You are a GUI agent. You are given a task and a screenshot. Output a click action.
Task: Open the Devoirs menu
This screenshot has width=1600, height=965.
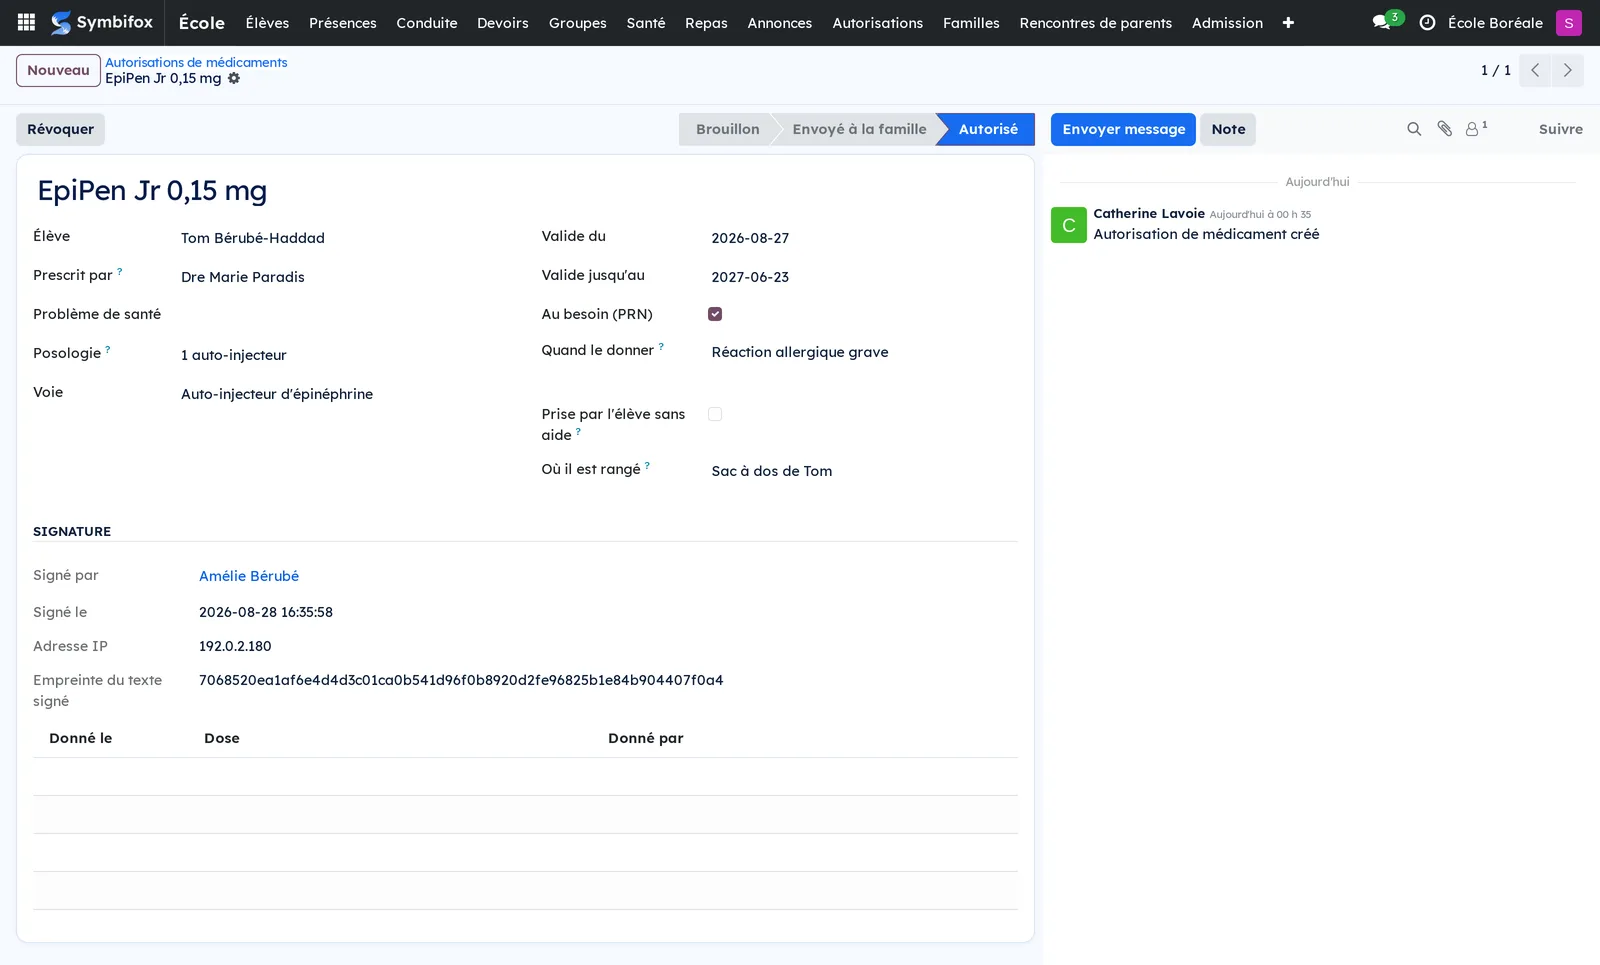pyautogui.click(x=502, y=22)
